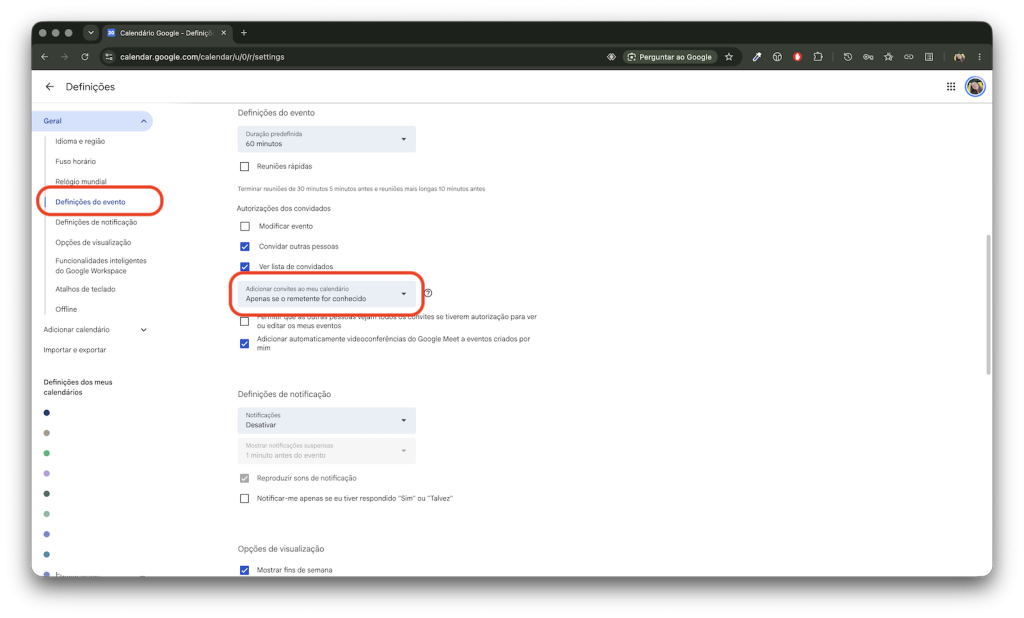Click the link icon in browser toolbar

tap(908, 57)
